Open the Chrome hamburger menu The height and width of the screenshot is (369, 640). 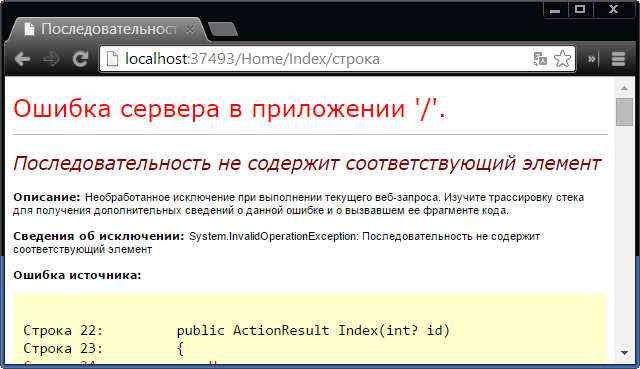pyautogui.click(x=618, y=59)
